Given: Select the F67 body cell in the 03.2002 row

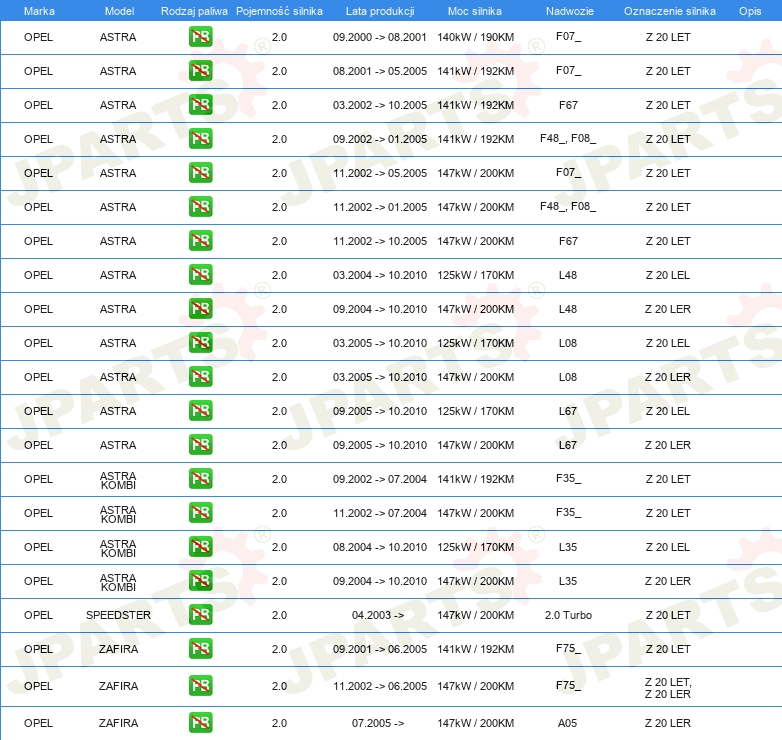Looking at the screenshot, I should pos(568,105).
